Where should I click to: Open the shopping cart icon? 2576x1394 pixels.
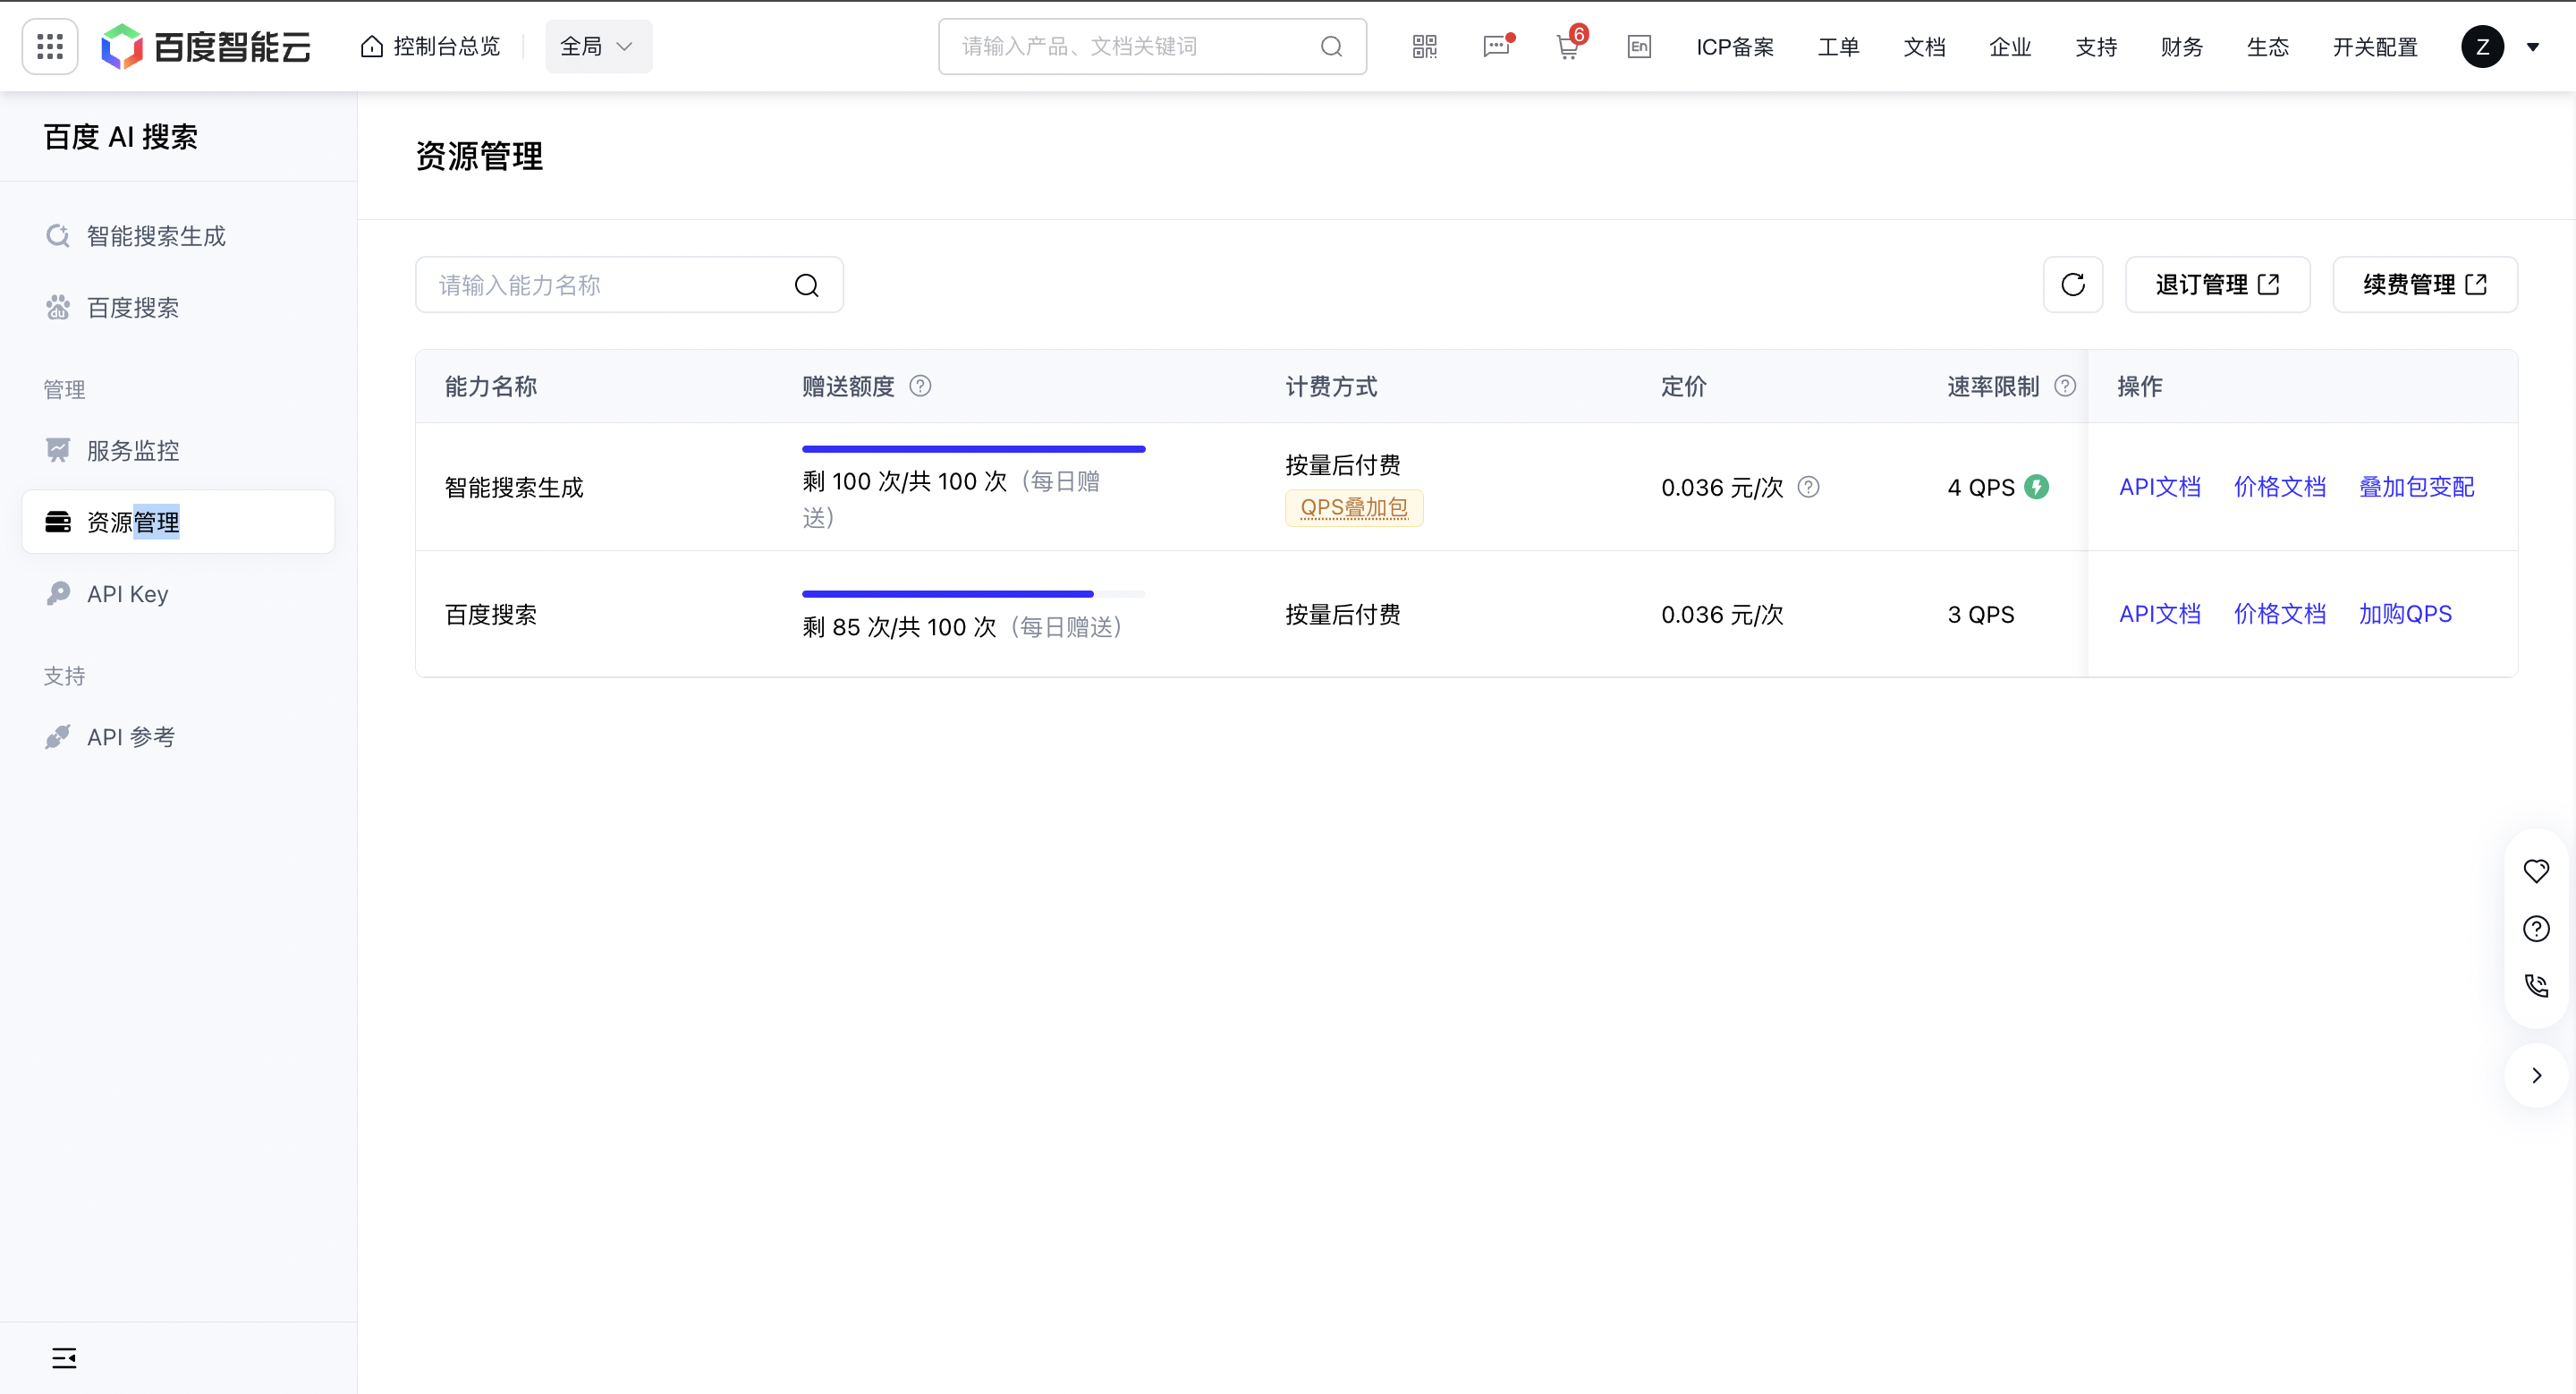tap(1567, 47)
